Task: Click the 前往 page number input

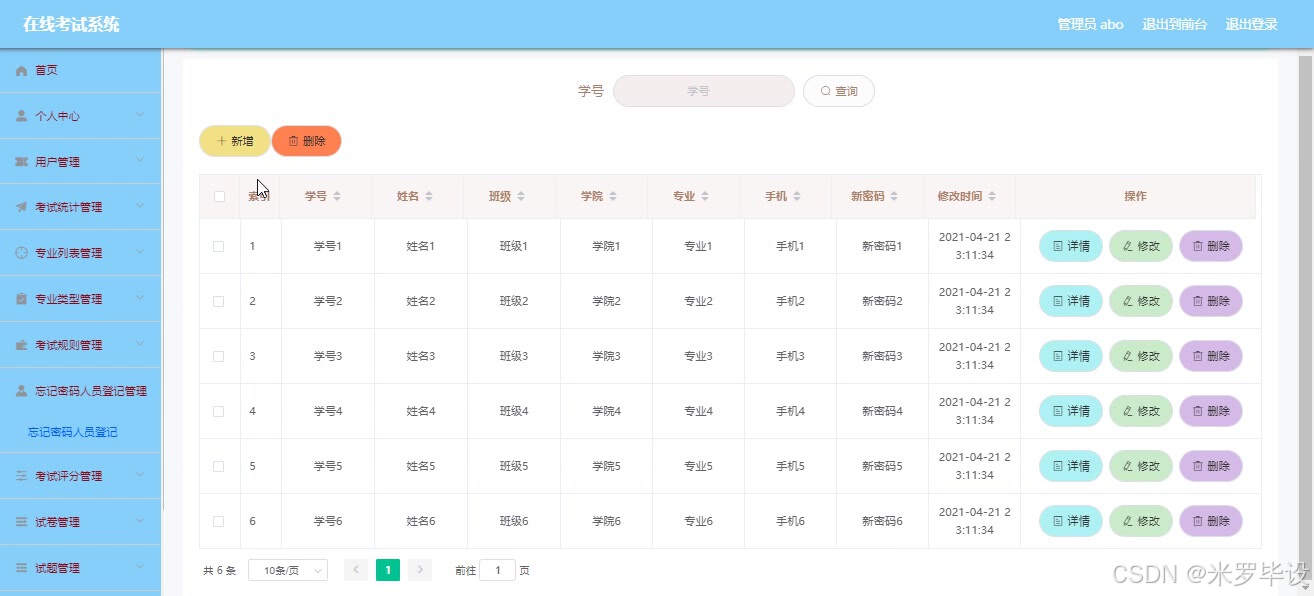Action: [x=497, y=570]
